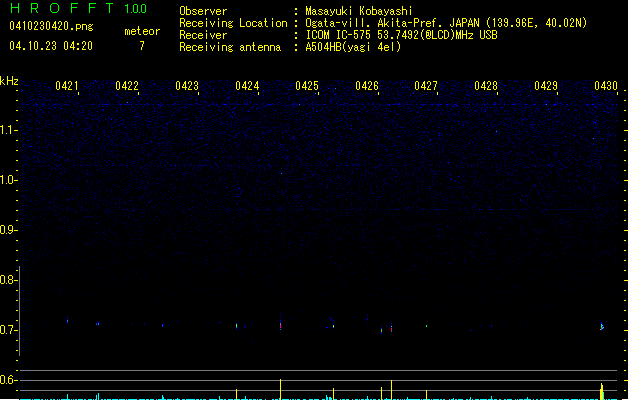Image resolution: width=629 pixels, height=400 pixels.
Task: Click the 0.9 kHz axis label
Action: point(8,230)
